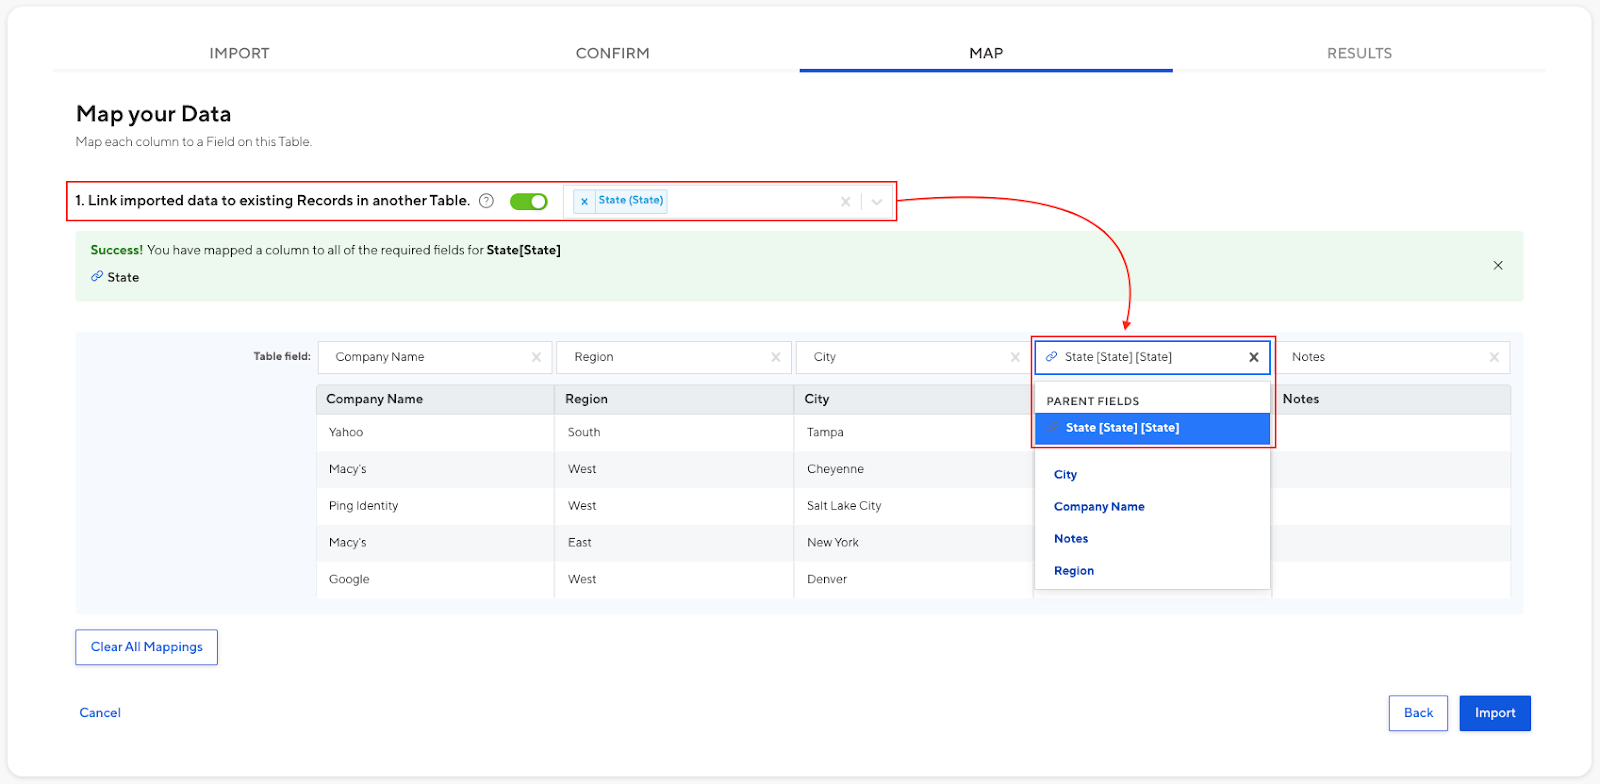Click the PARENT FIELDS group heading
This screenshot has height=784, width=1600.
click(1093, 401)
